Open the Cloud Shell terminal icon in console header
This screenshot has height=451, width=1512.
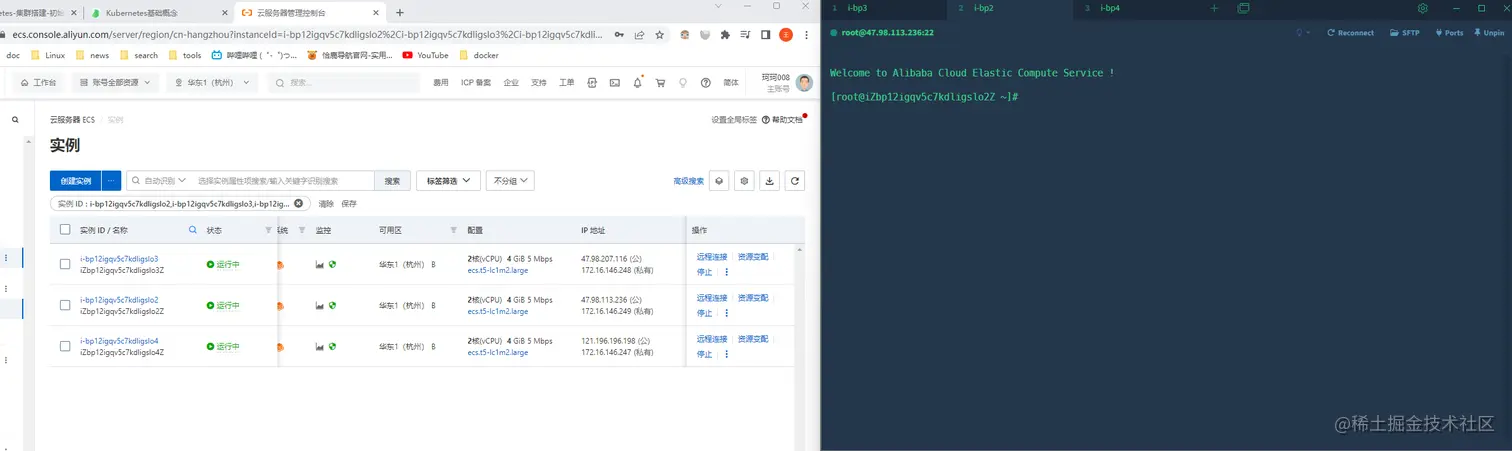click(x=615, y=83)
